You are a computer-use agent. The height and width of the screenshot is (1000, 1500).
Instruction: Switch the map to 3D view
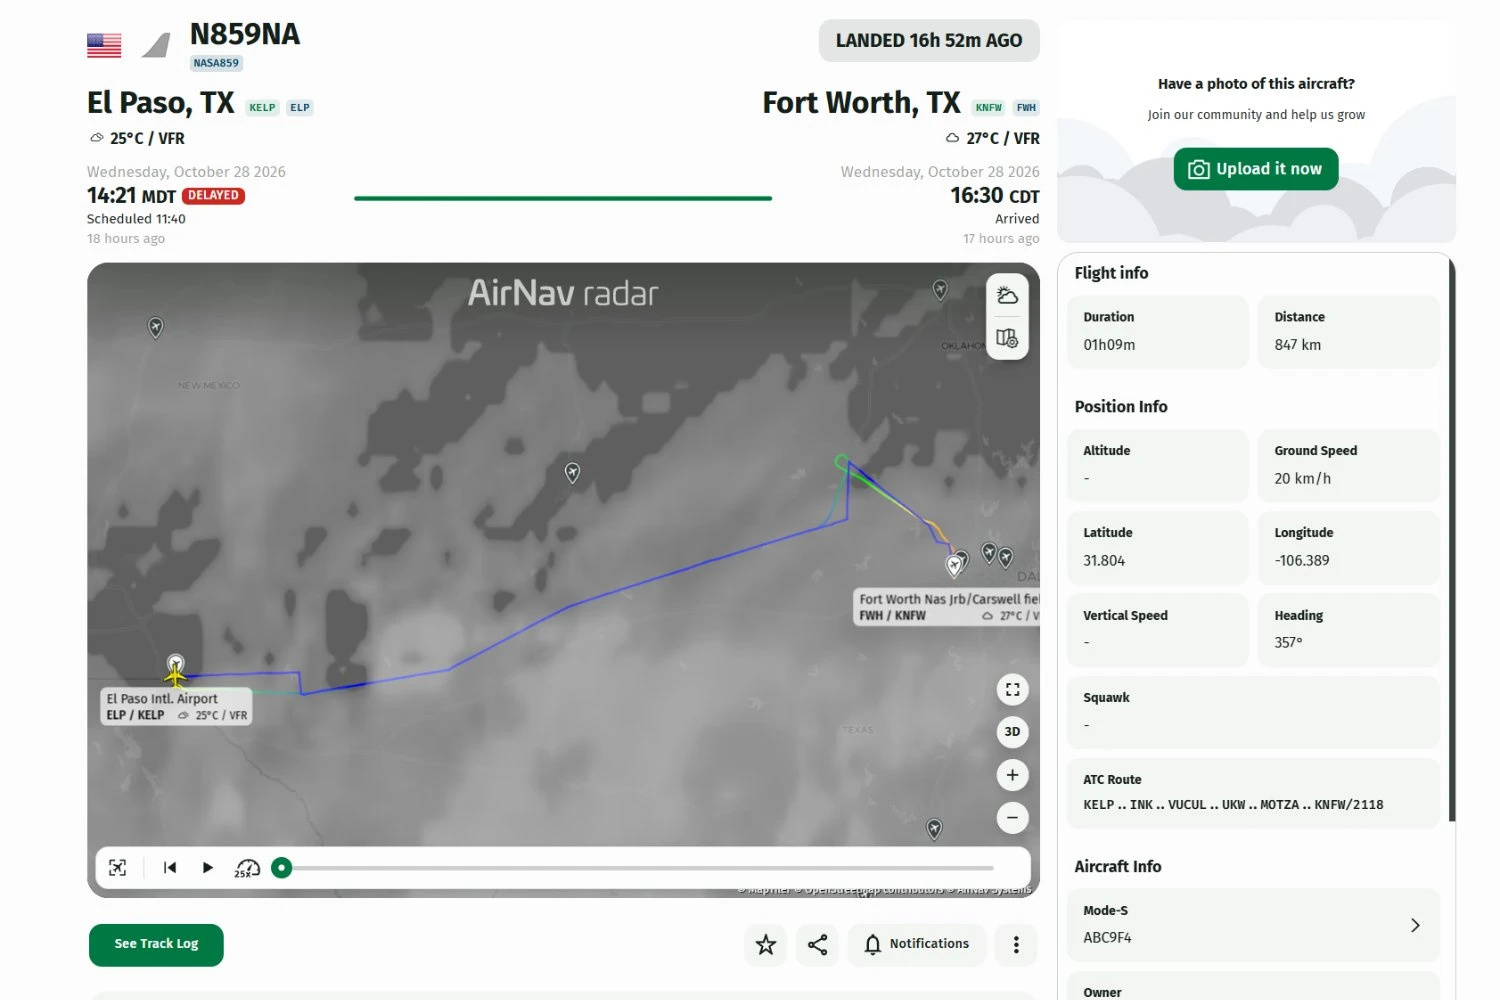[x=1012, y=732]
